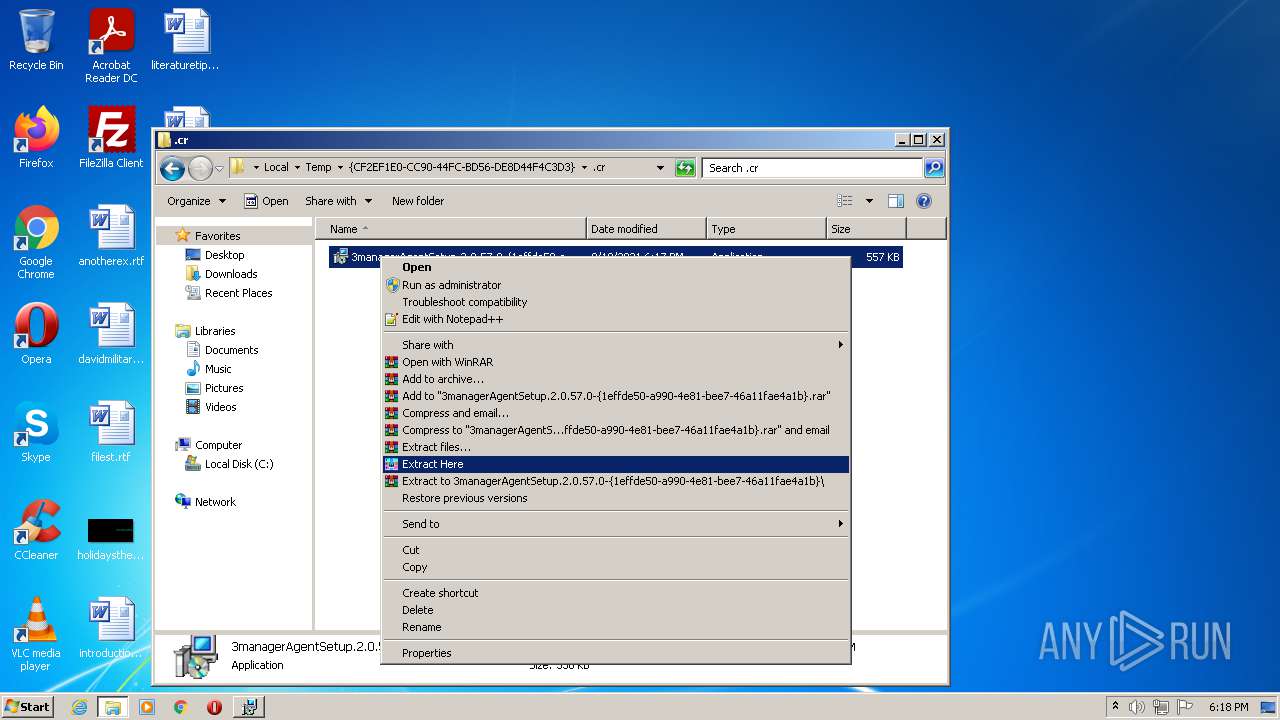Choose Compress and email...
1280x720 pixels.
tap(616, 413)
